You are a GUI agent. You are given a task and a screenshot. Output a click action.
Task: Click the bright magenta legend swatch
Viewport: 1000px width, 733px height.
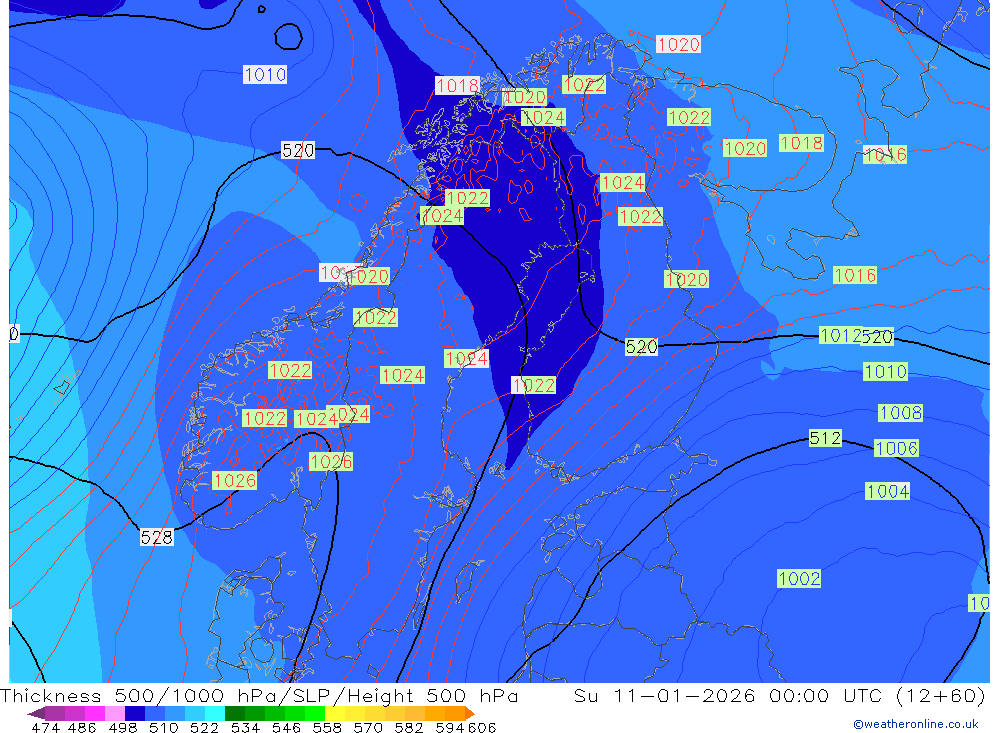tap(94, 713)
